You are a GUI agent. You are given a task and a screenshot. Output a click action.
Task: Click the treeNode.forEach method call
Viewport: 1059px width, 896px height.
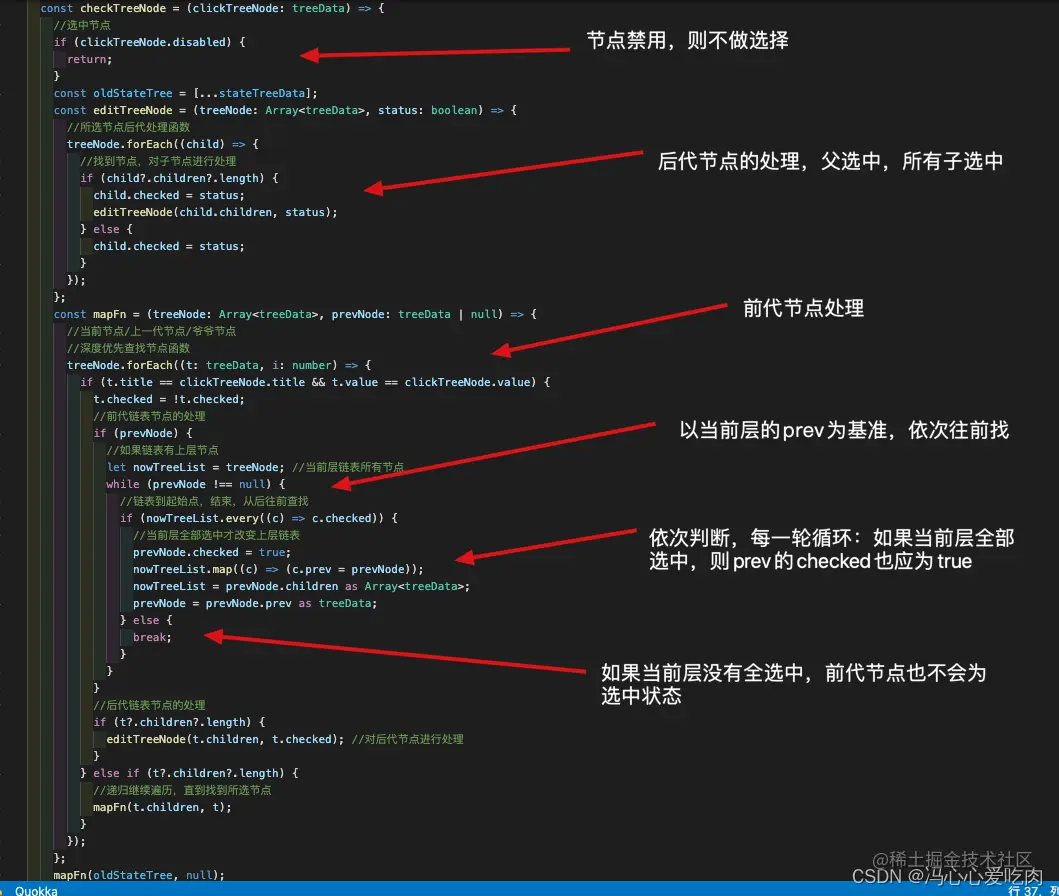pyautogui.click(x=119, y=144)
